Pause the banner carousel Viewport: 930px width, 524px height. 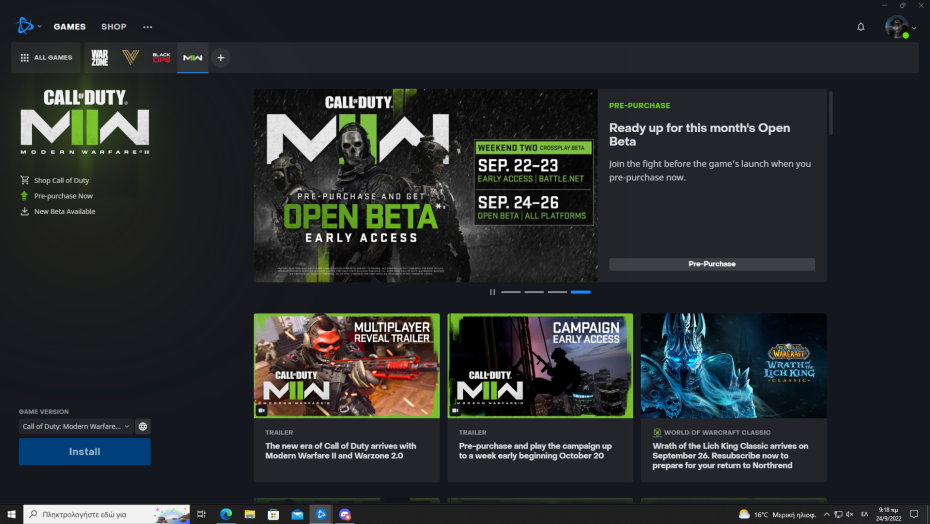tap(492, 292)
